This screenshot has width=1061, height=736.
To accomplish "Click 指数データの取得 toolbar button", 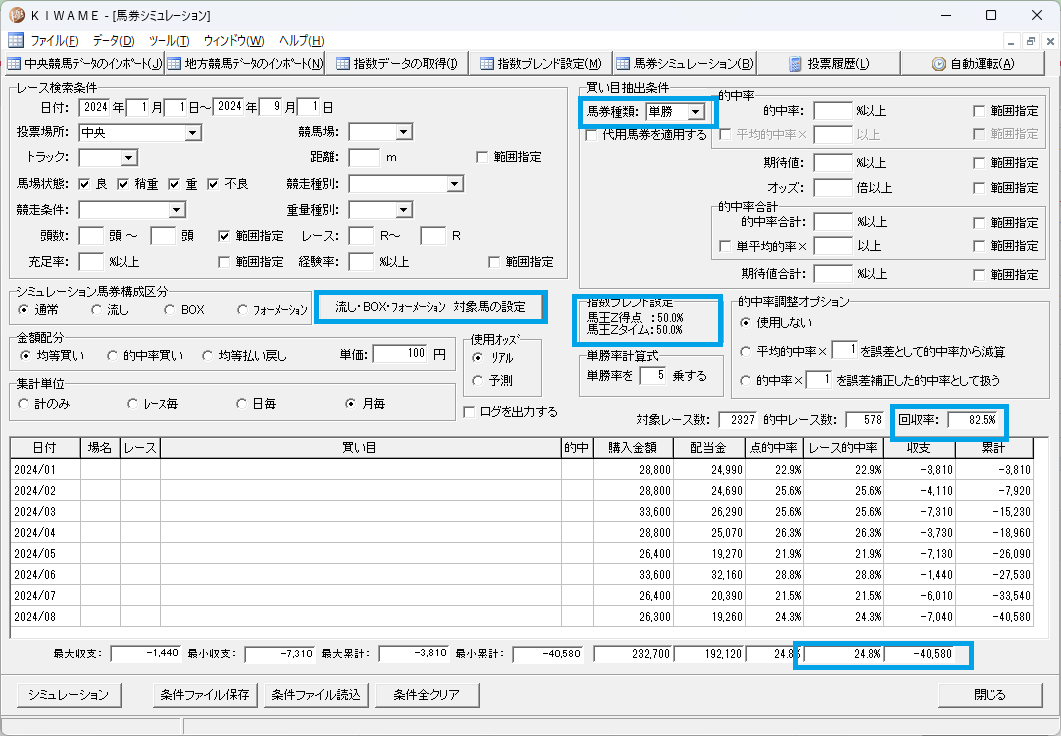I will pyautogui.click(x=397, y=64).
